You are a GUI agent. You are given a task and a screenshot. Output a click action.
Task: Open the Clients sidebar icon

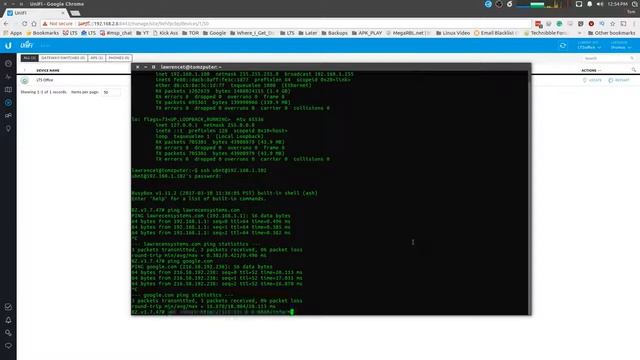click(x=8, y=116)
